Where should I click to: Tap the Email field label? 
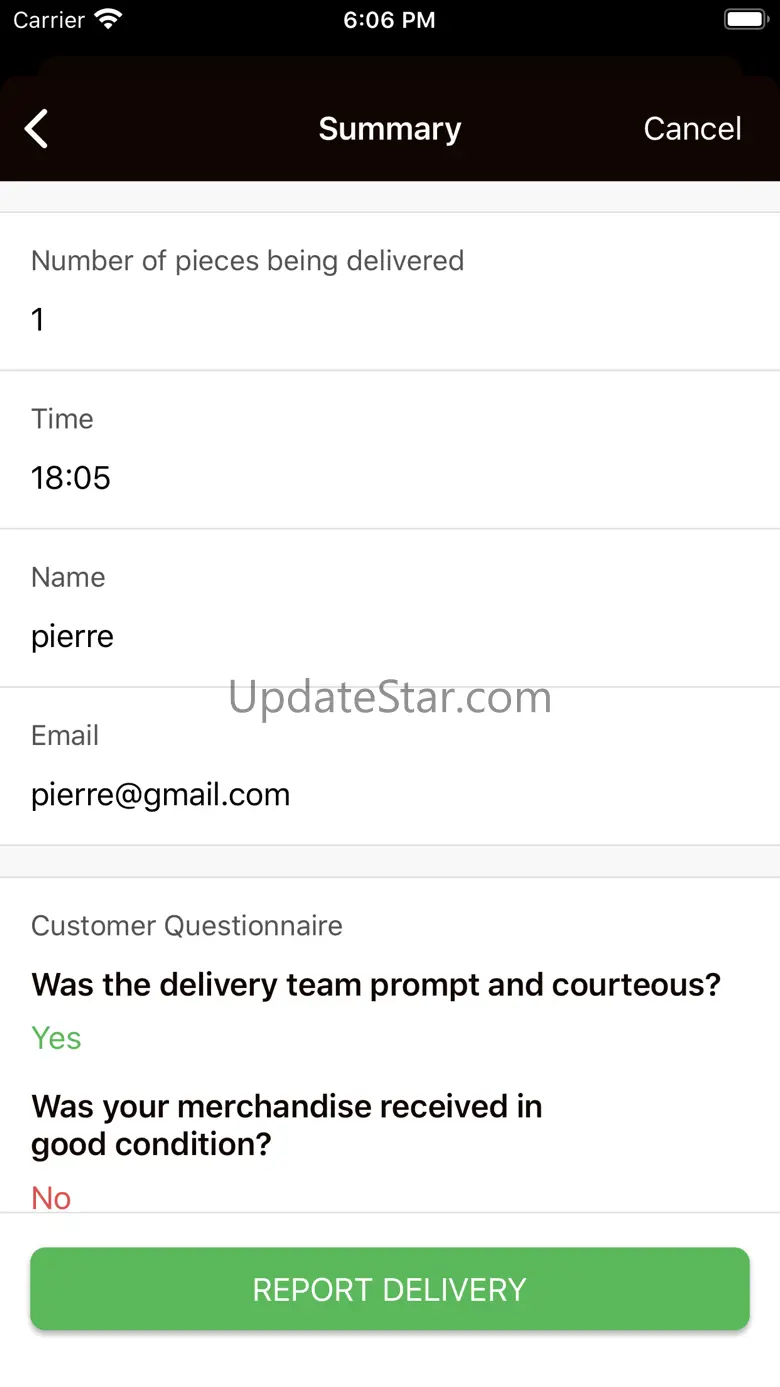[x=65, y=736]
